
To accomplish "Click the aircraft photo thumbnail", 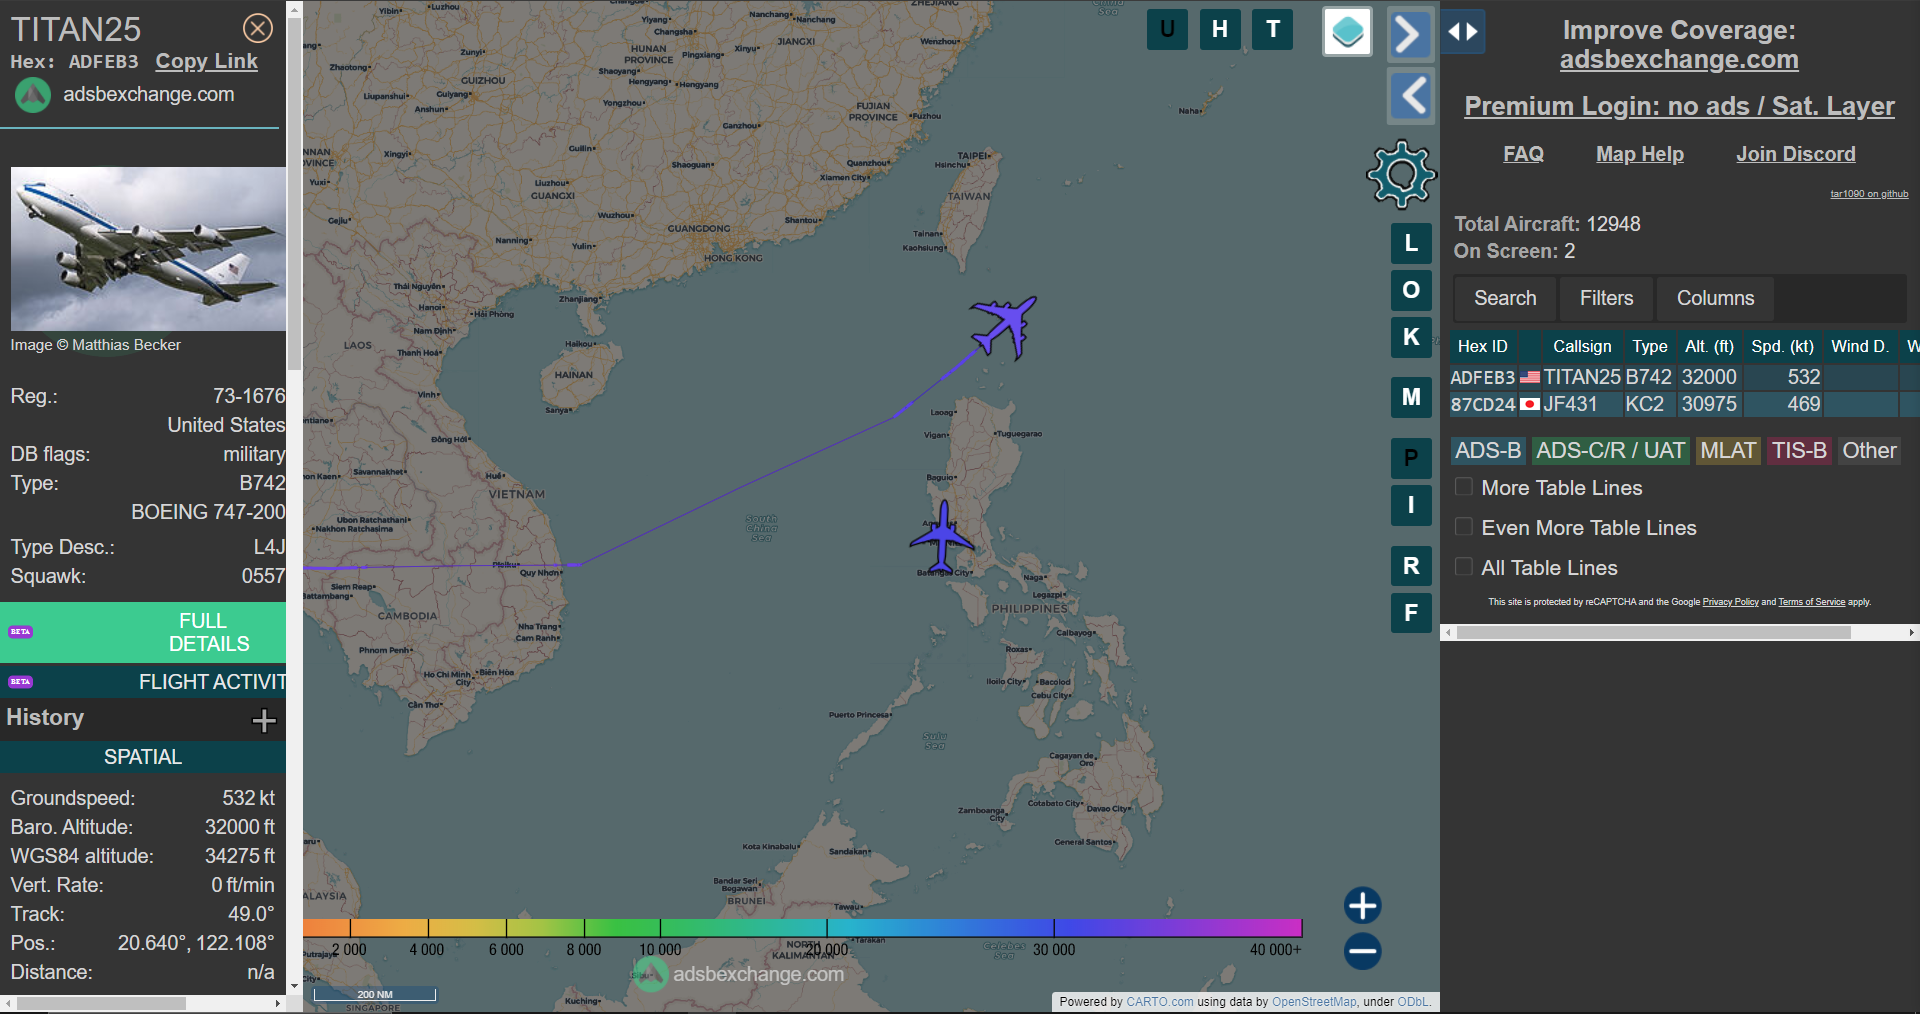I will pyautogui.click(x=148, y=249).
